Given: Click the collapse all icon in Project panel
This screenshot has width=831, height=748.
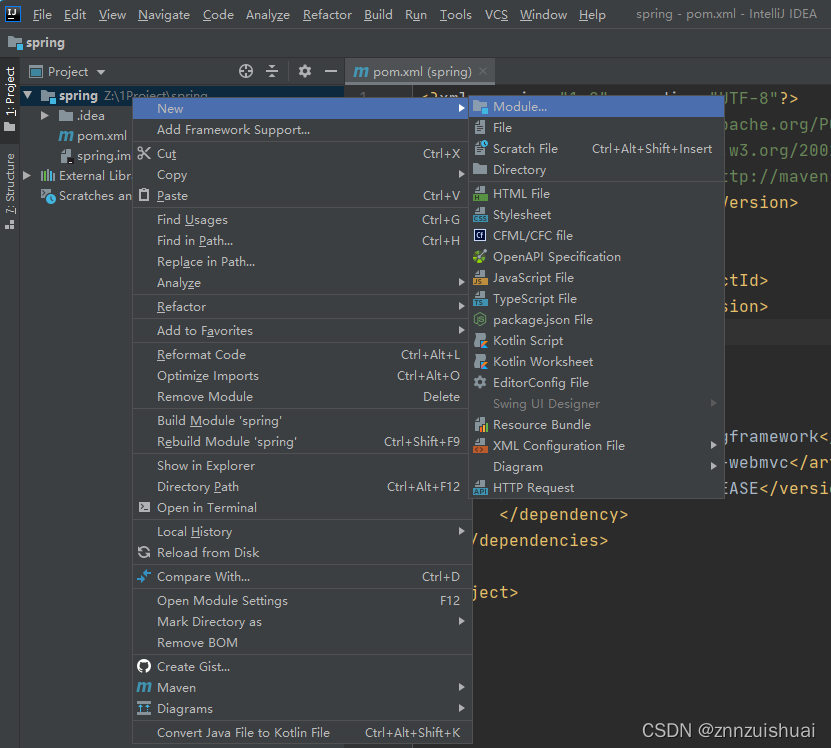Looking at the screenshot, I should click(272, 71).
